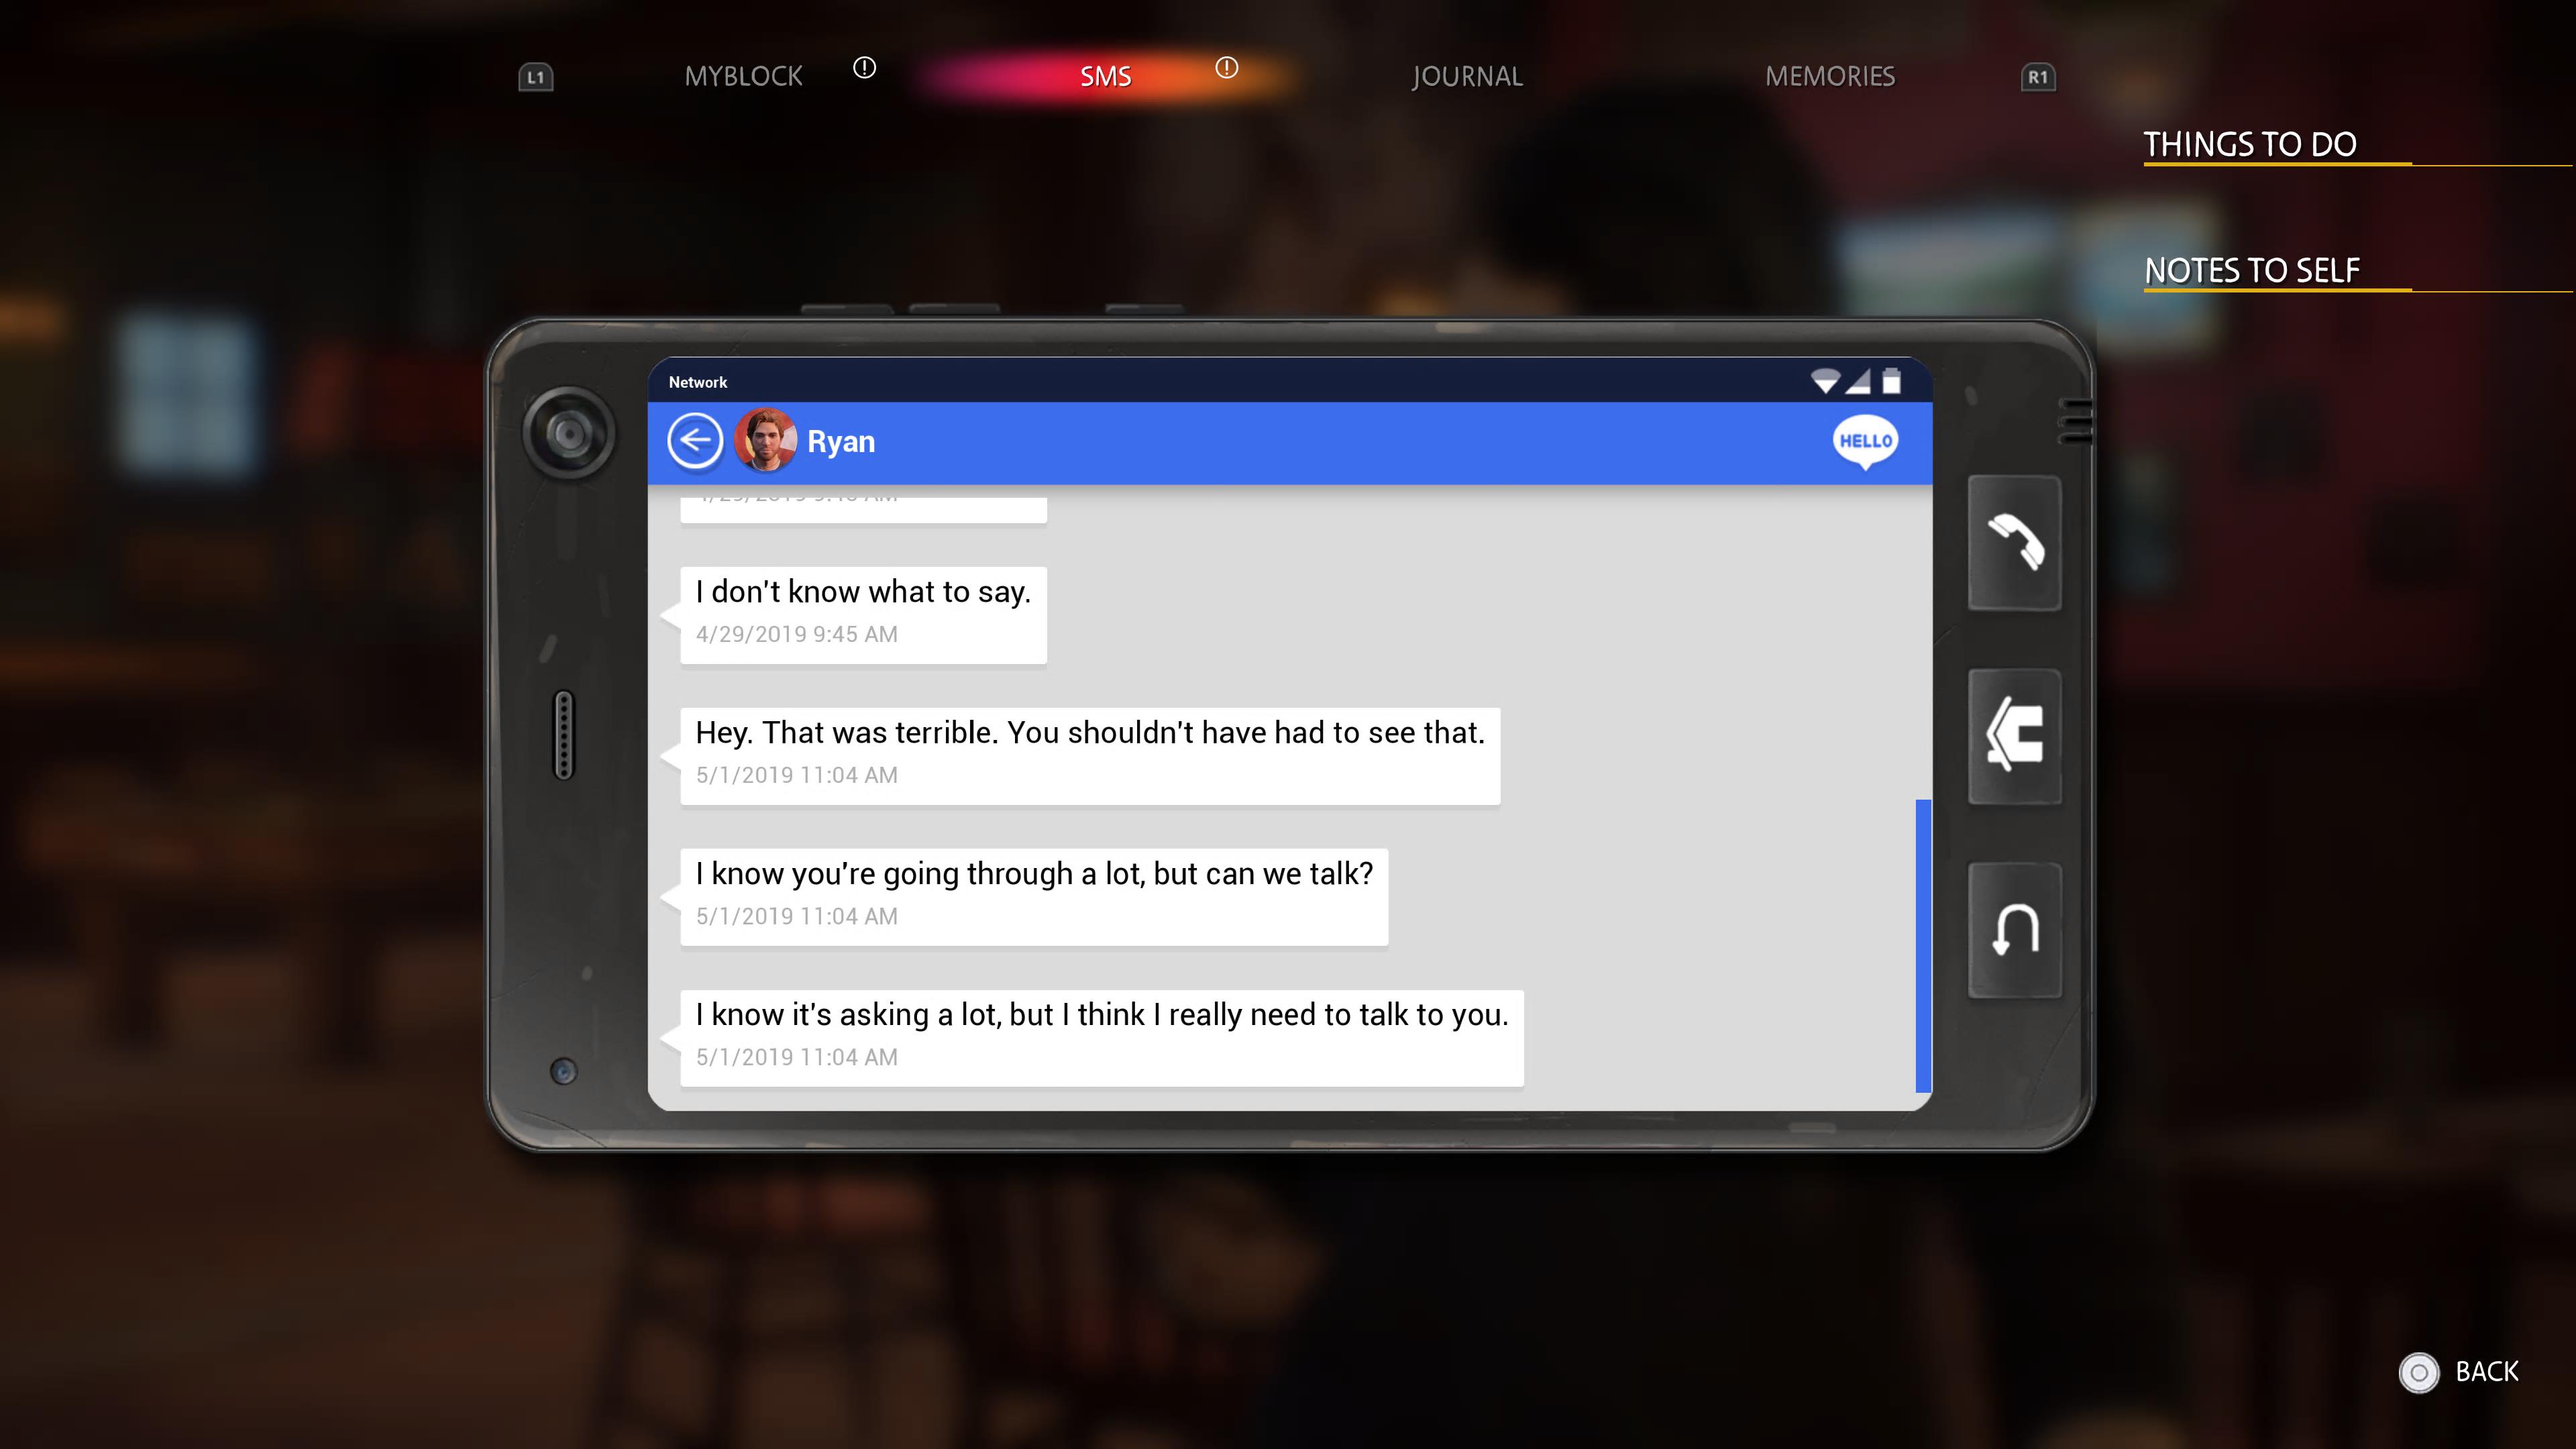Click the battery status icon
The height and width of the screenshot is (1449, 2576).
(x=1891, y=382)
